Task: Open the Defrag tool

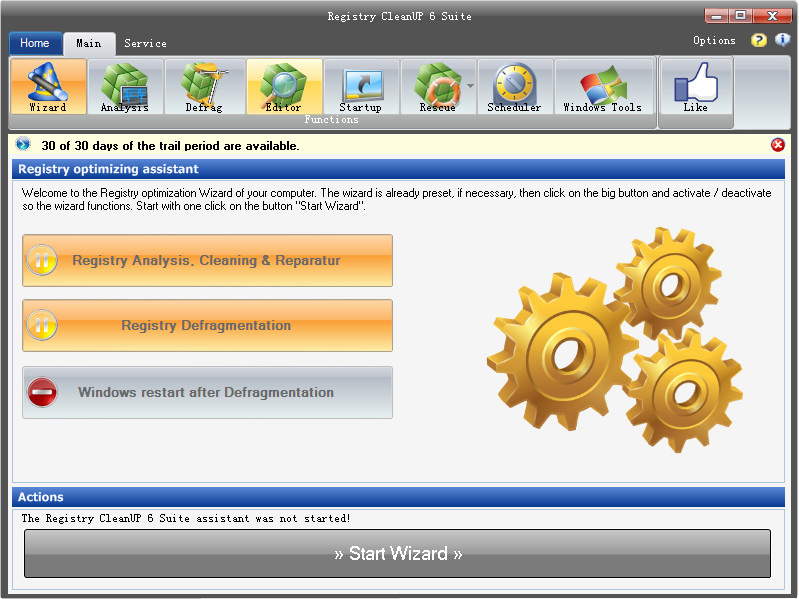Action: point(203,86)
